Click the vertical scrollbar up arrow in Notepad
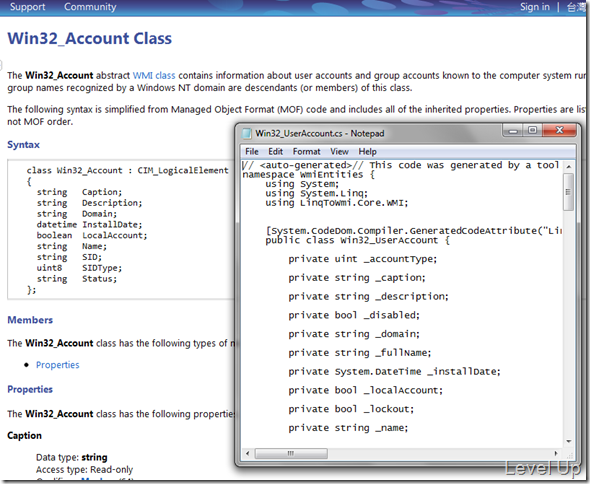 (569, 166)
